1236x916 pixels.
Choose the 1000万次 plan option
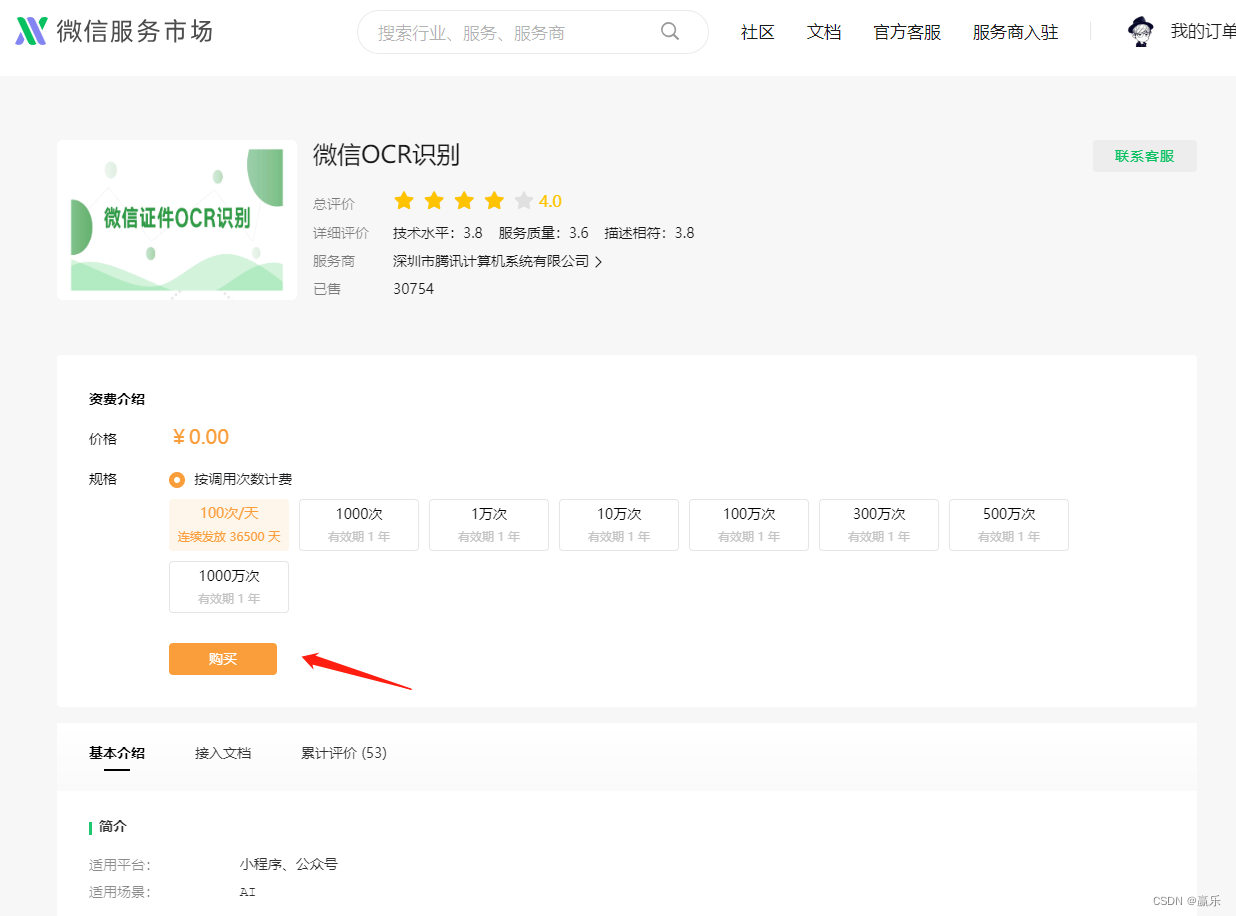229,587
